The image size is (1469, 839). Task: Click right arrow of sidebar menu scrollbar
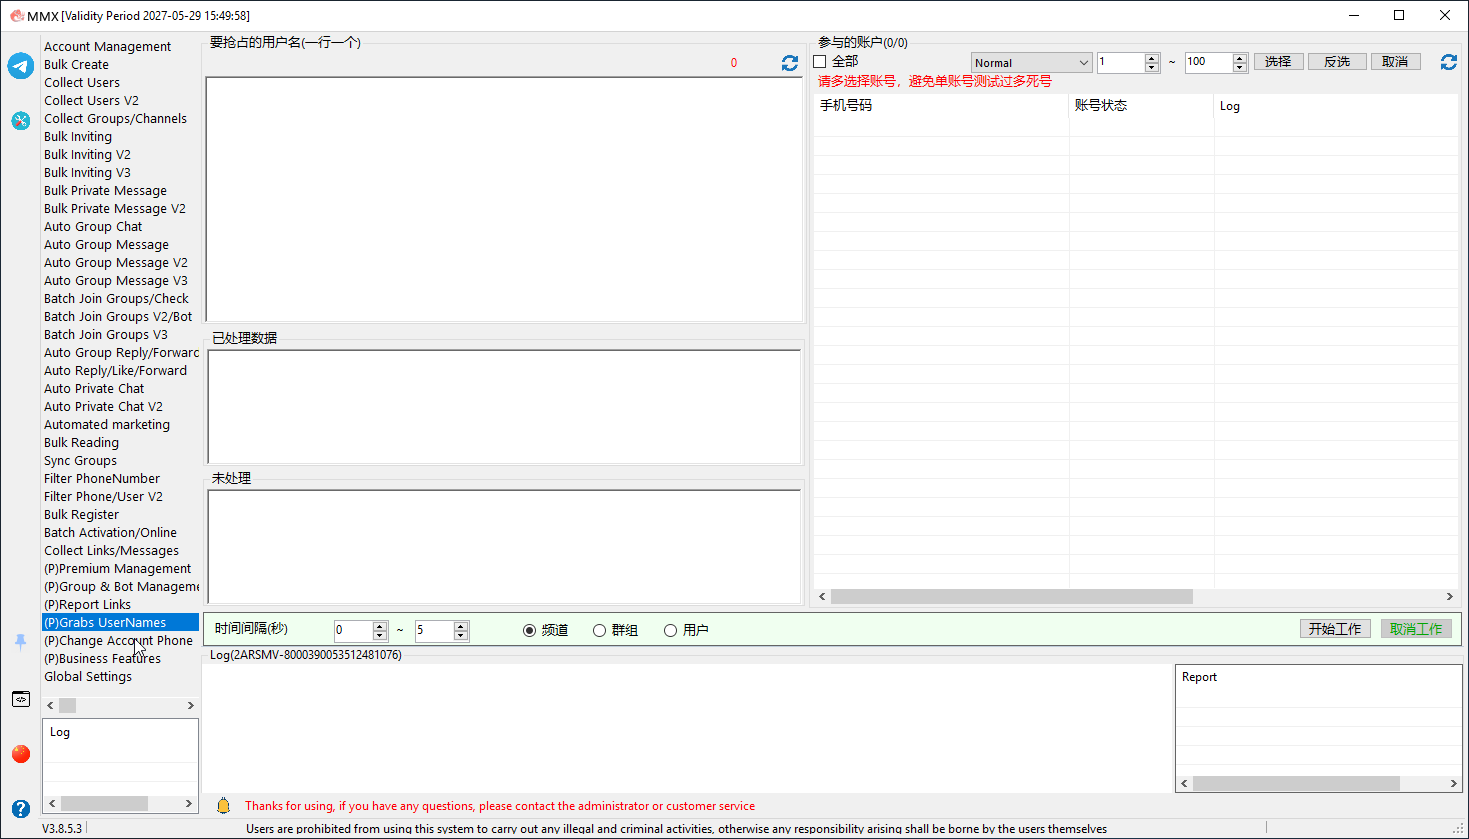pyautogui.click(x=191, y=706)
